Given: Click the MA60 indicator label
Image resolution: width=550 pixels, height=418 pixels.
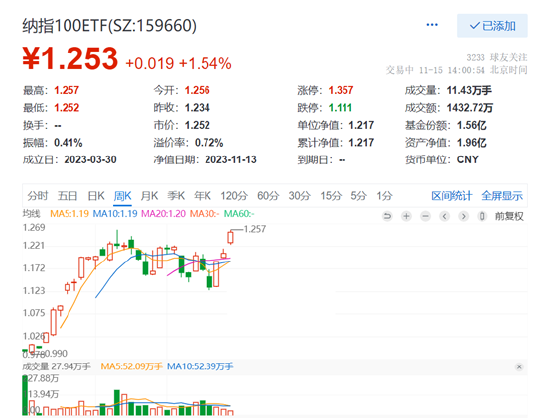Looking at the screenshot, I should click(x=239, y=213).
